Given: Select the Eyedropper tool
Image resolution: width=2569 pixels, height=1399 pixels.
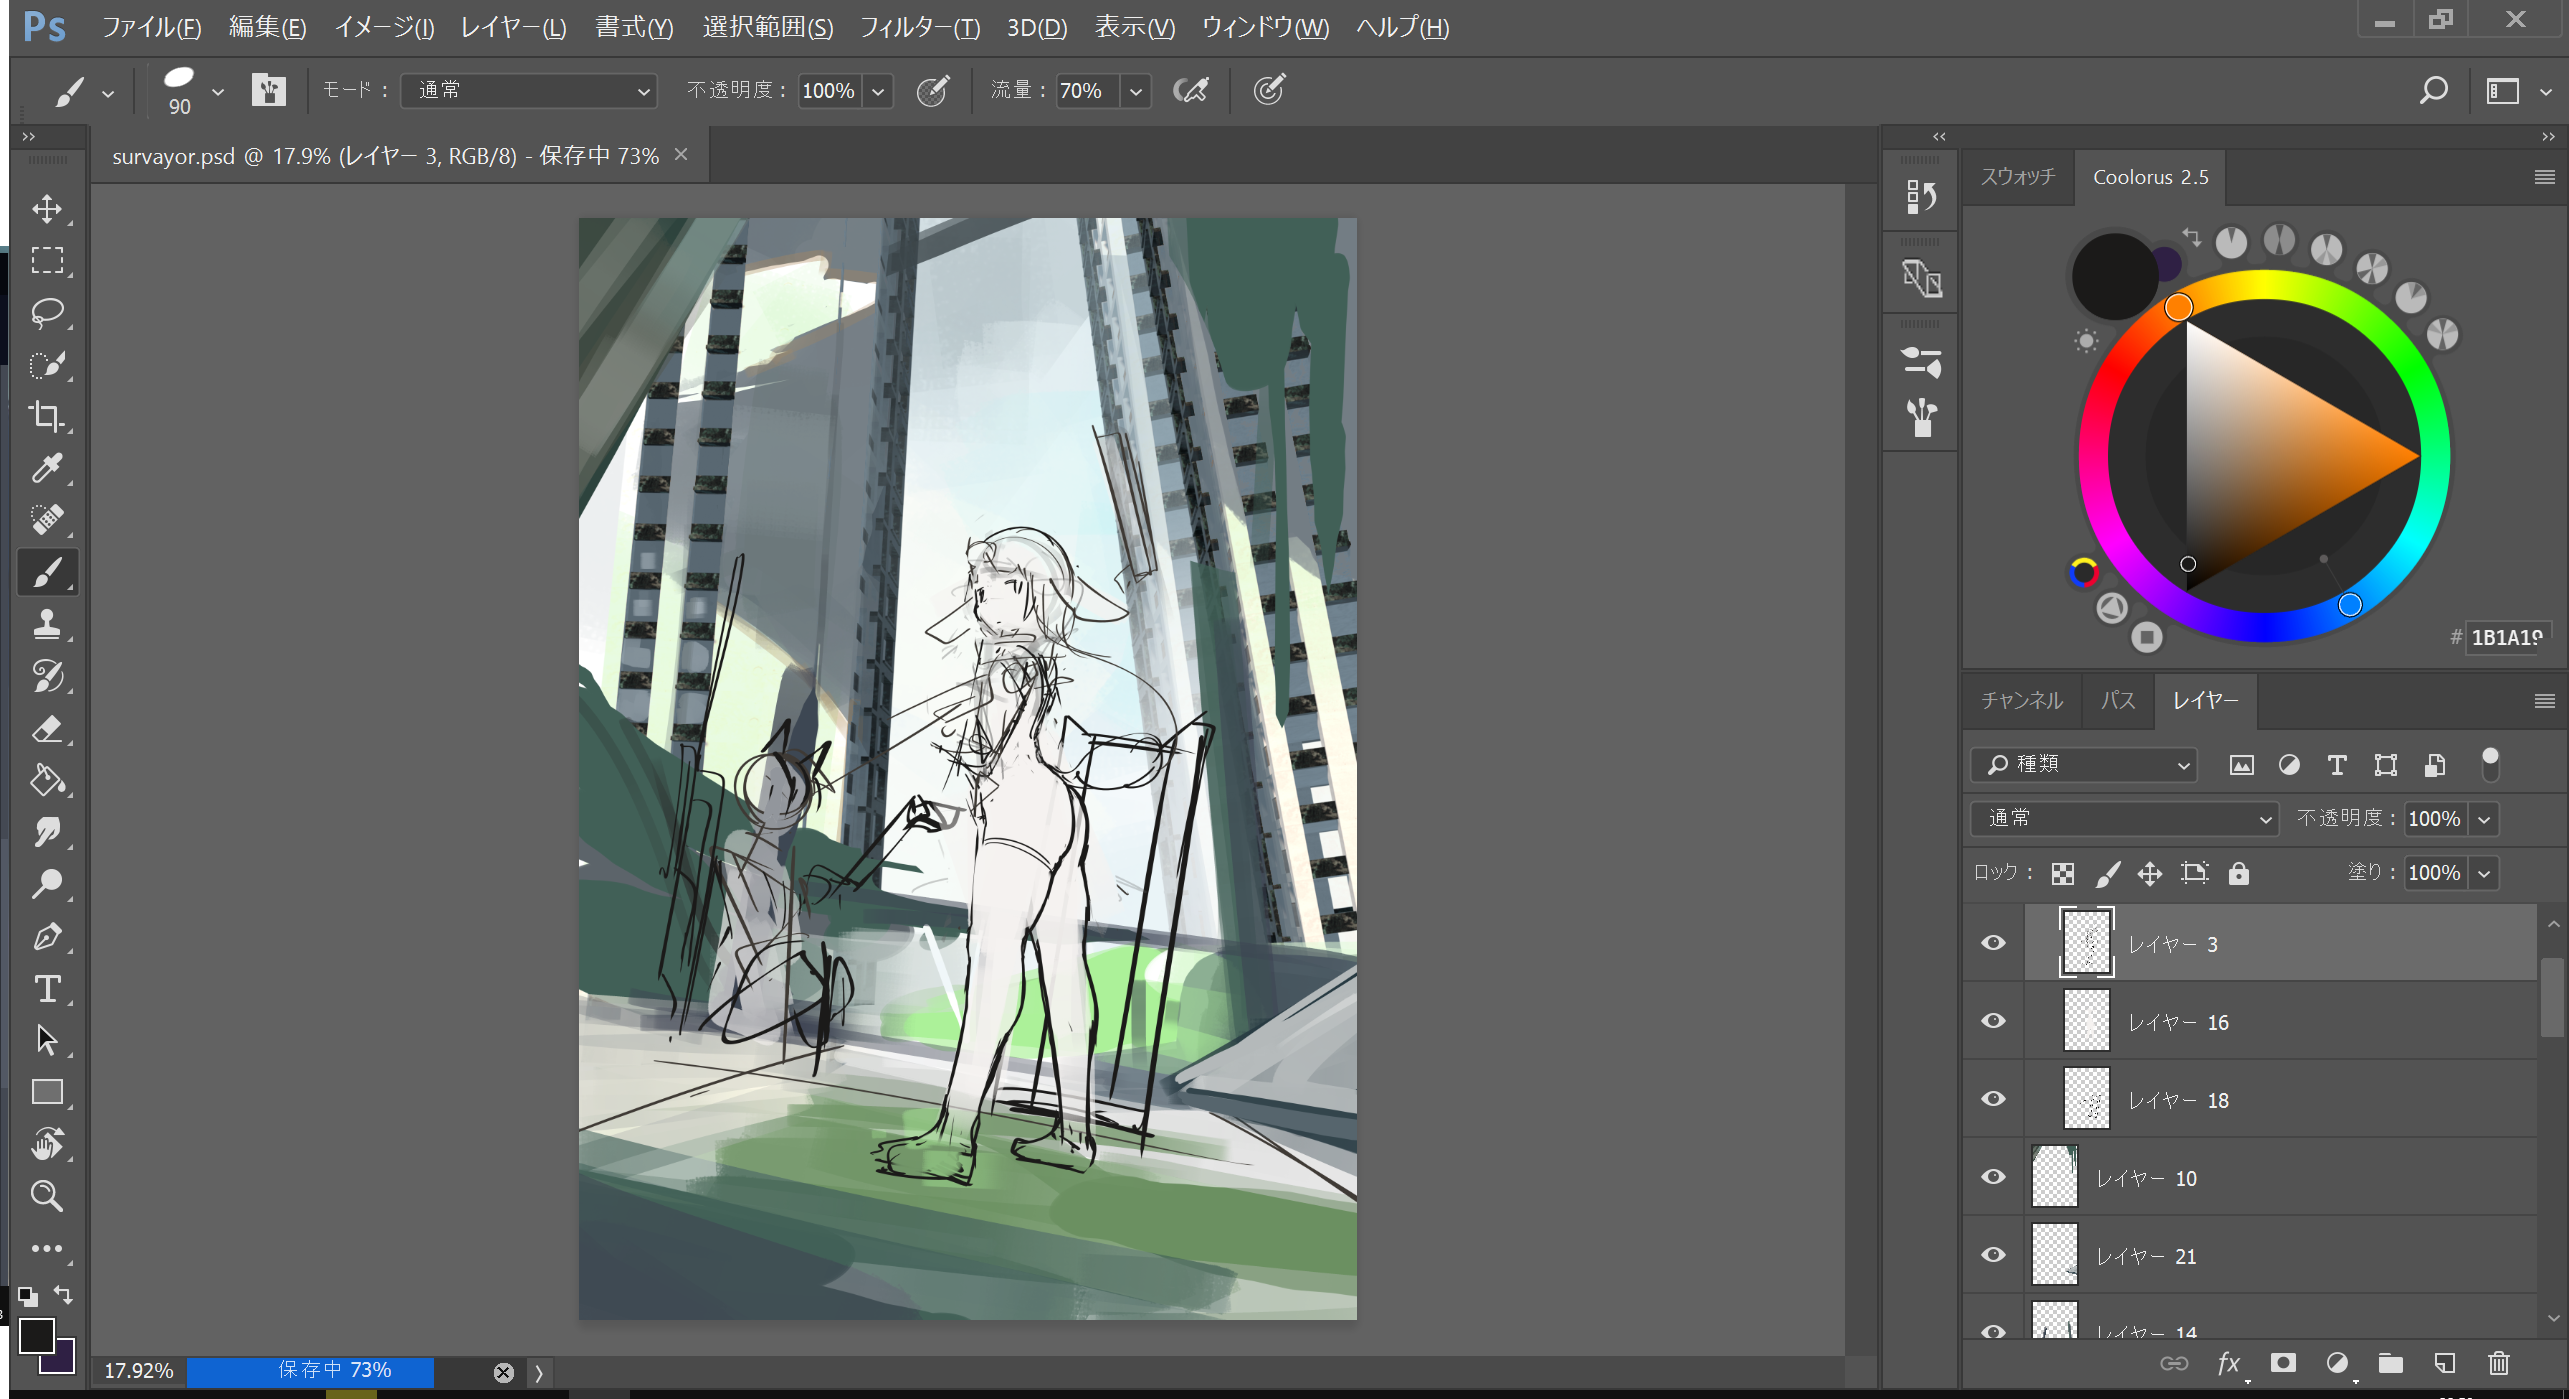Looking at the screenshot, I should point(47,468).
